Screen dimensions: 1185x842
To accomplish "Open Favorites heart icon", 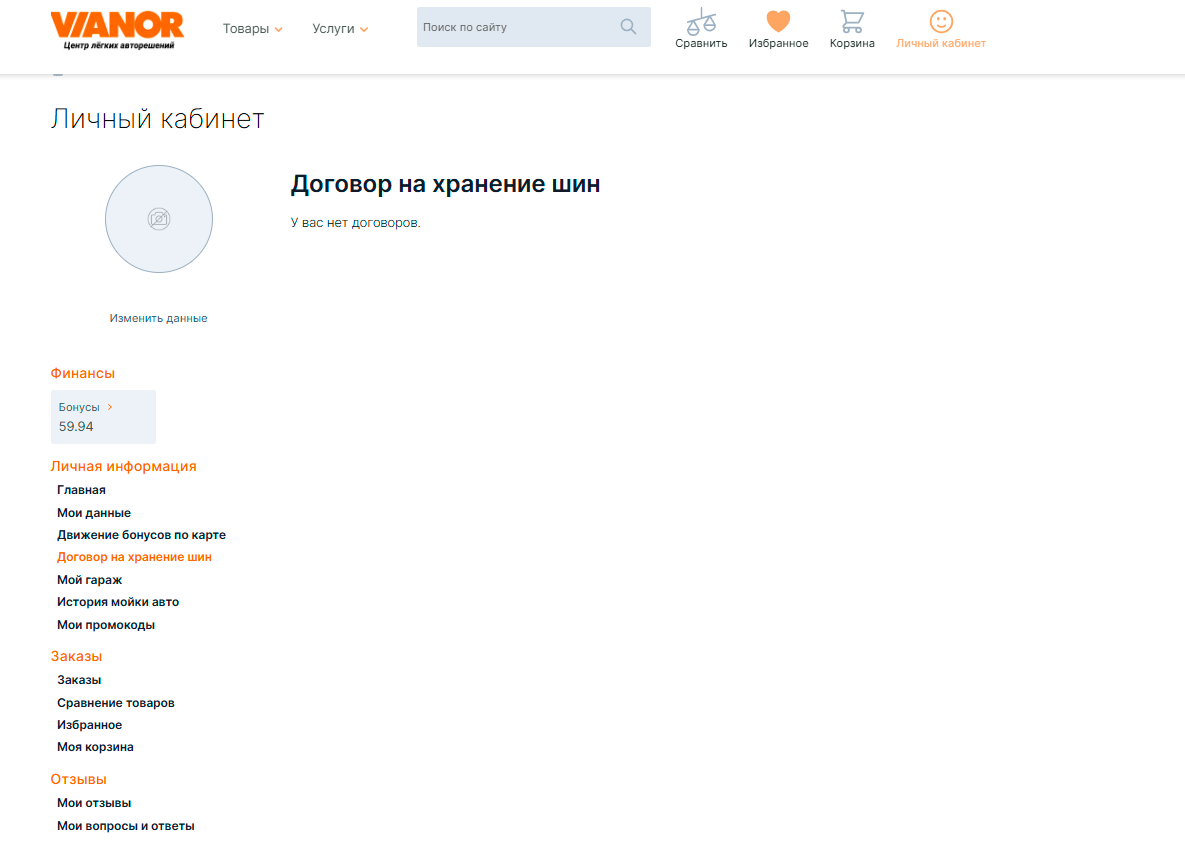I will pyautogui.click(x=778, y=21).
